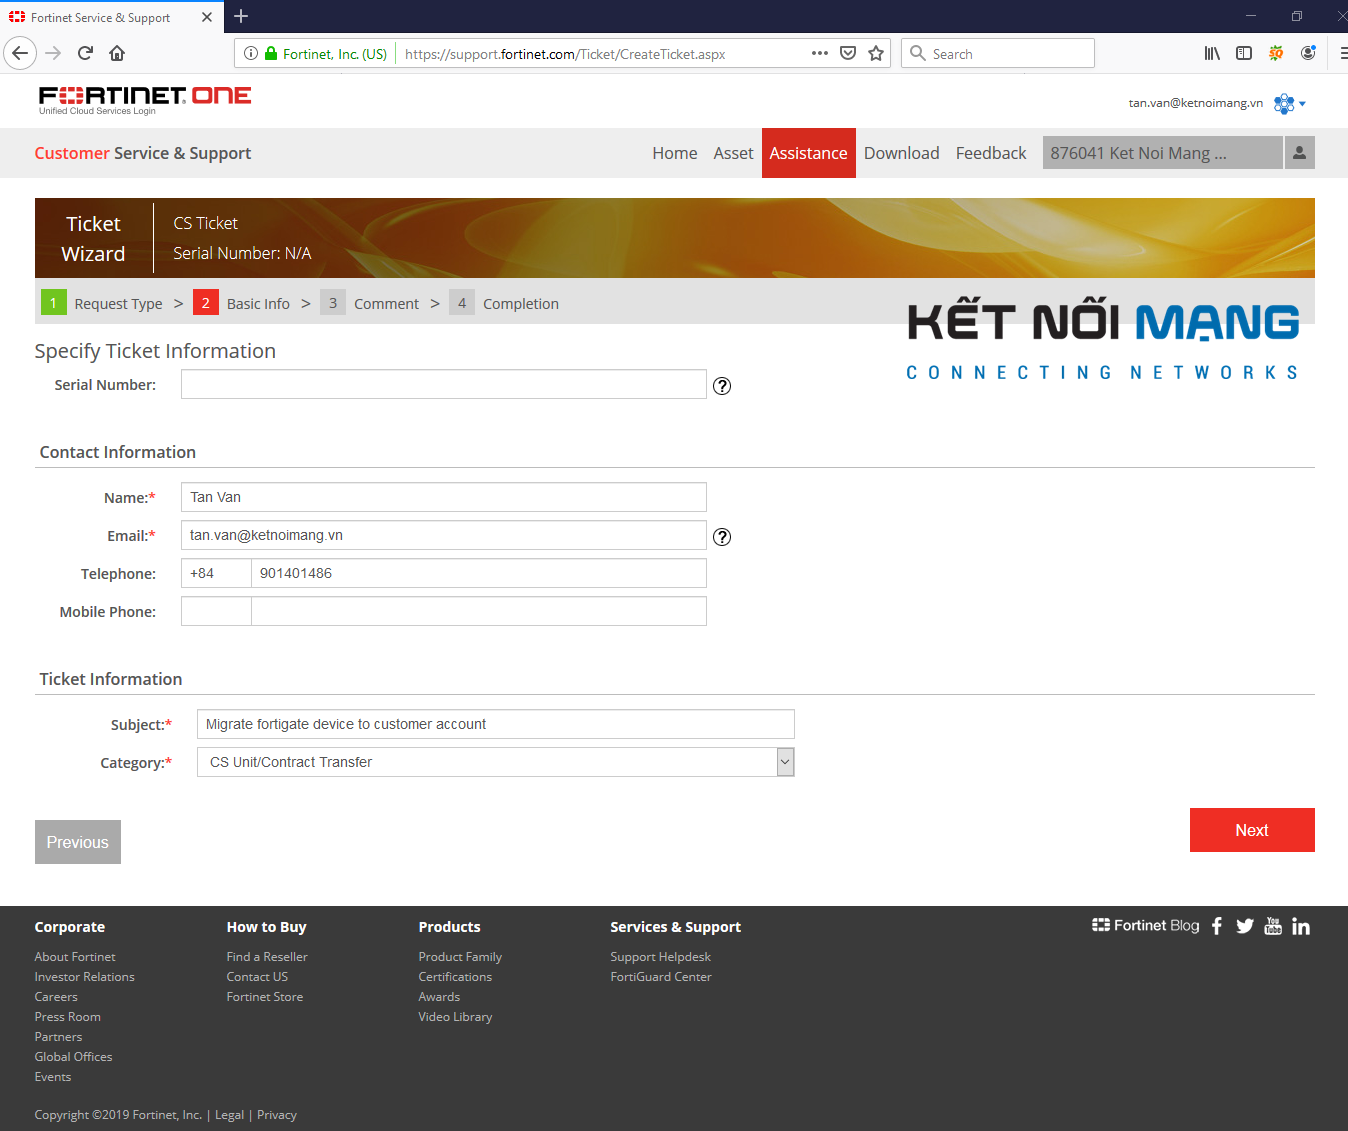Select account 876041 Ket Noi Mang
Screen dimensions: 1348x1131
pos(1162,153)
